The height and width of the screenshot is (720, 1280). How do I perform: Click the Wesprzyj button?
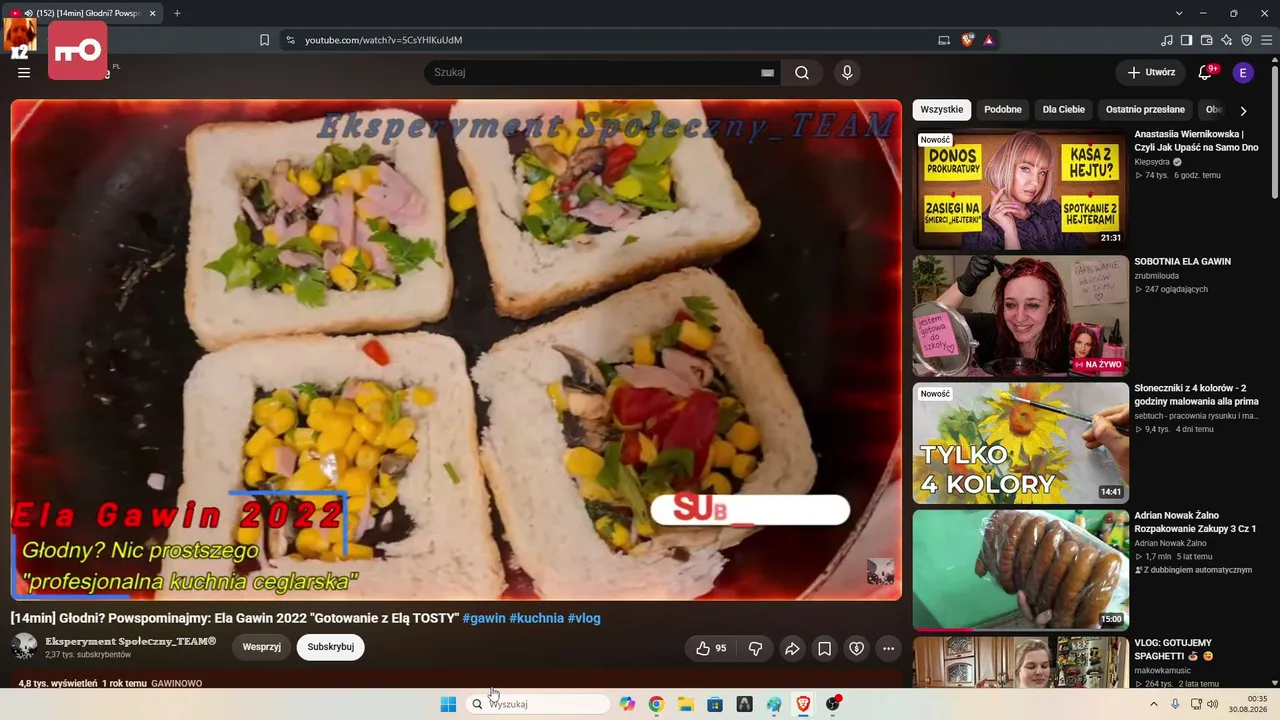coord(262,647)
